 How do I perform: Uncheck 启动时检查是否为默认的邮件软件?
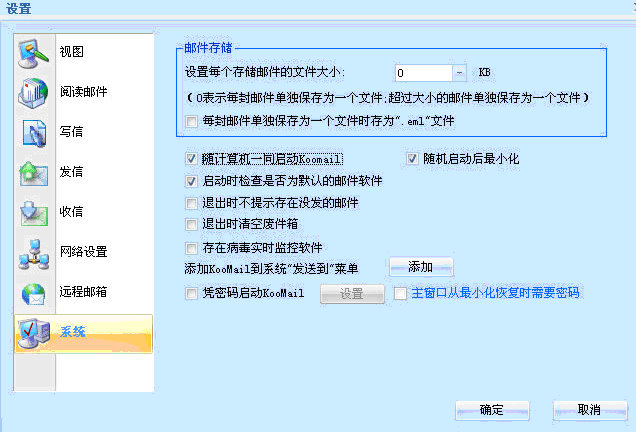192,181
